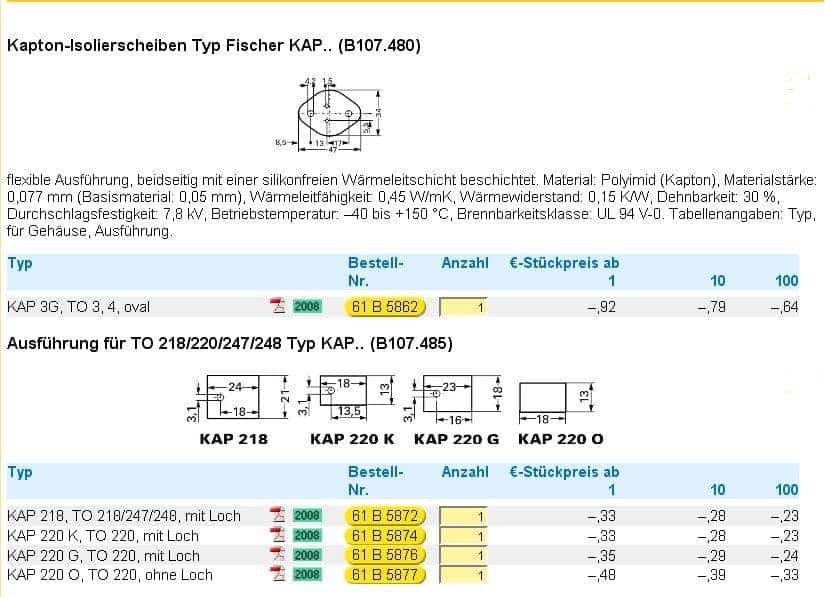Click the text 'KAP 220 K, TO 220, mit Loch'
The width and height of the screenshot is (825, 597).
pyautogui.click(x=103, y=536)
